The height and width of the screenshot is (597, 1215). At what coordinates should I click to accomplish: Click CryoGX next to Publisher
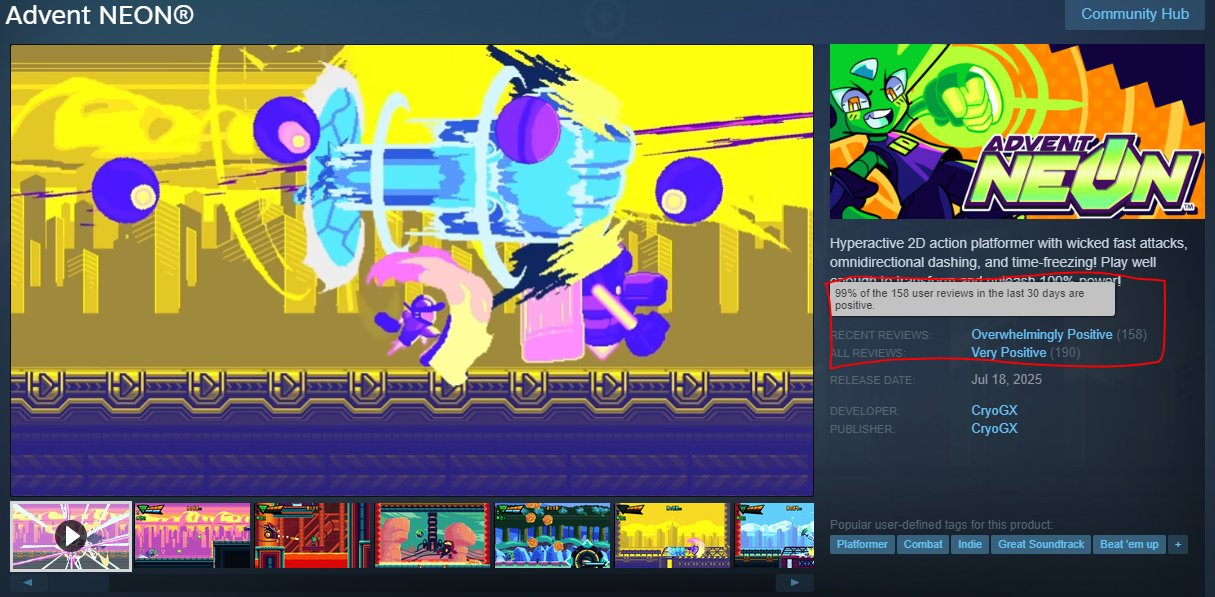click(993, 429)
